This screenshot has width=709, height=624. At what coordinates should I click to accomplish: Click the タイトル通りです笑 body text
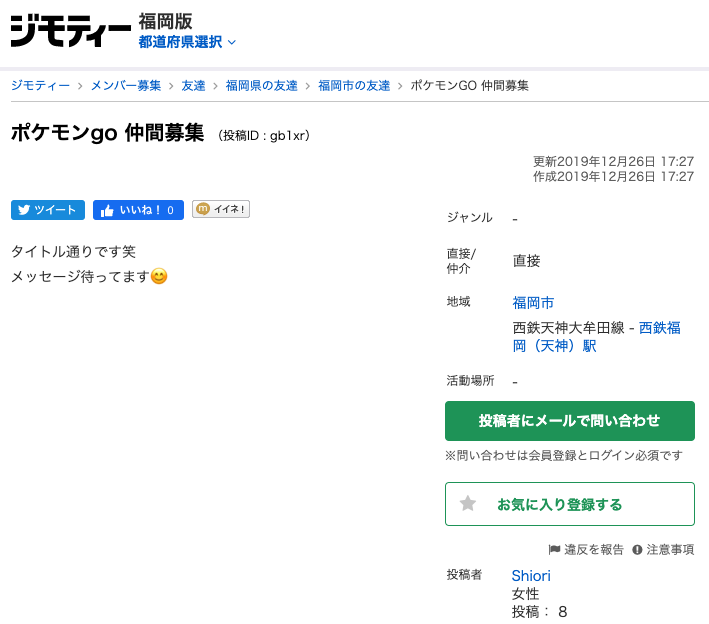(73, 251)
